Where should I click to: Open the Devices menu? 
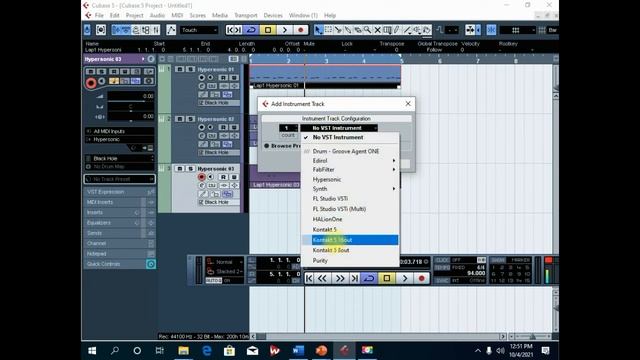(x=273, y=16)
